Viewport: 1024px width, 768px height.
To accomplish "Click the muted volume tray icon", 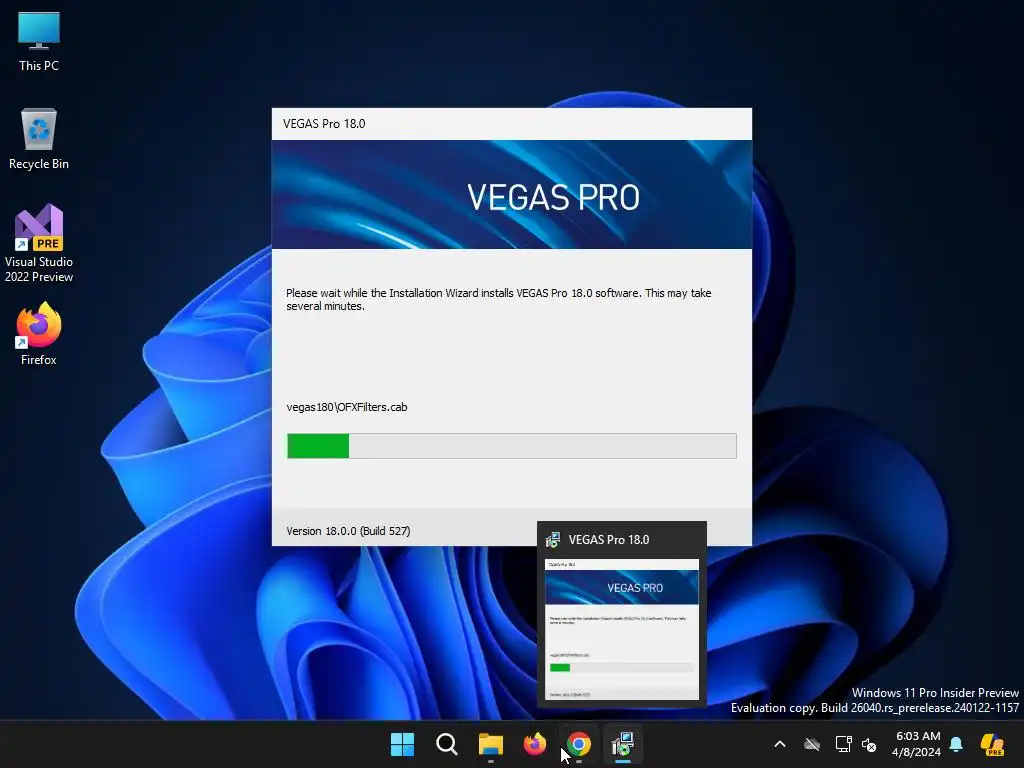I will [869, 744].
